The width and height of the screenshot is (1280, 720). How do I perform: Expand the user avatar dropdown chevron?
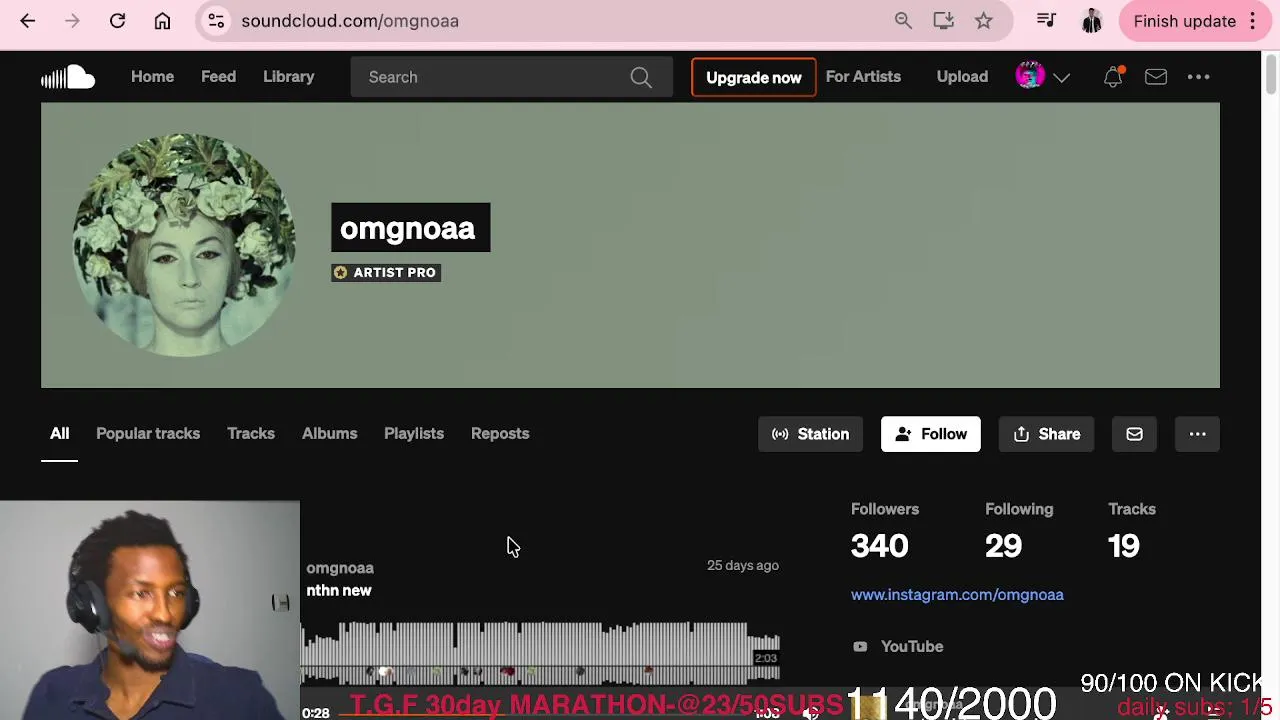click(x=1062, y=77)
